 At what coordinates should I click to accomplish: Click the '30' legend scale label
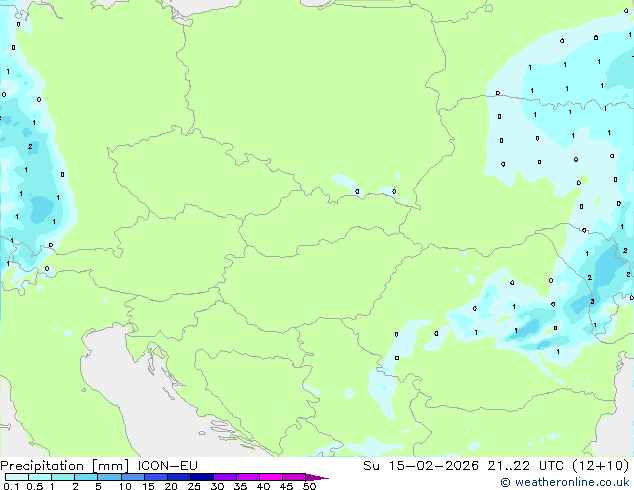(x=217, y=486)
